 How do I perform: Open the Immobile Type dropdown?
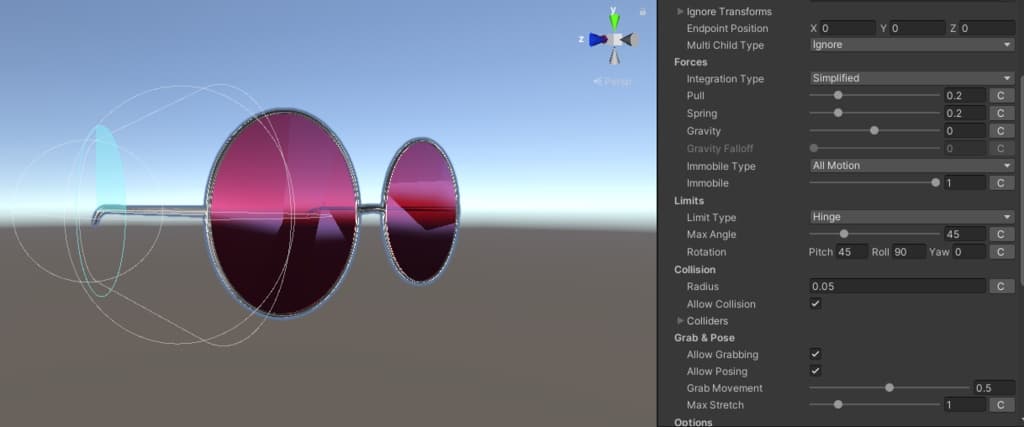(x=911, y=165)
